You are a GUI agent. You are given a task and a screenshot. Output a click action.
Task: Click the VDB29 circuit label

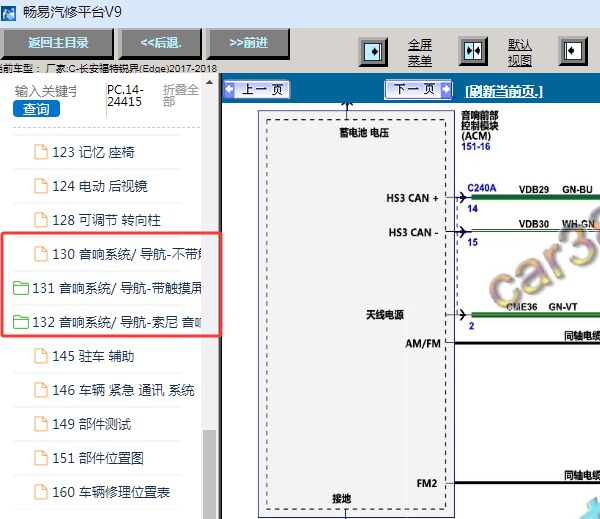tap(534, 189)
